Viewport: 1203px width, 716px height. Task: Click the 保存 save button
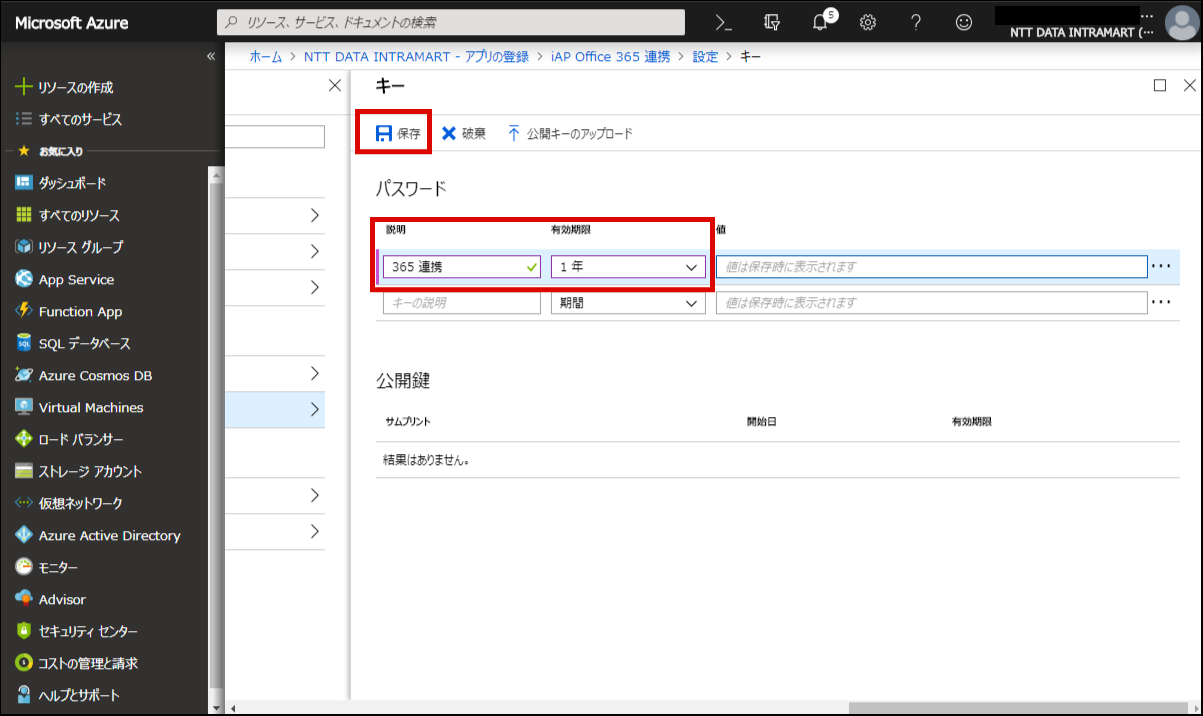(397, 133)
